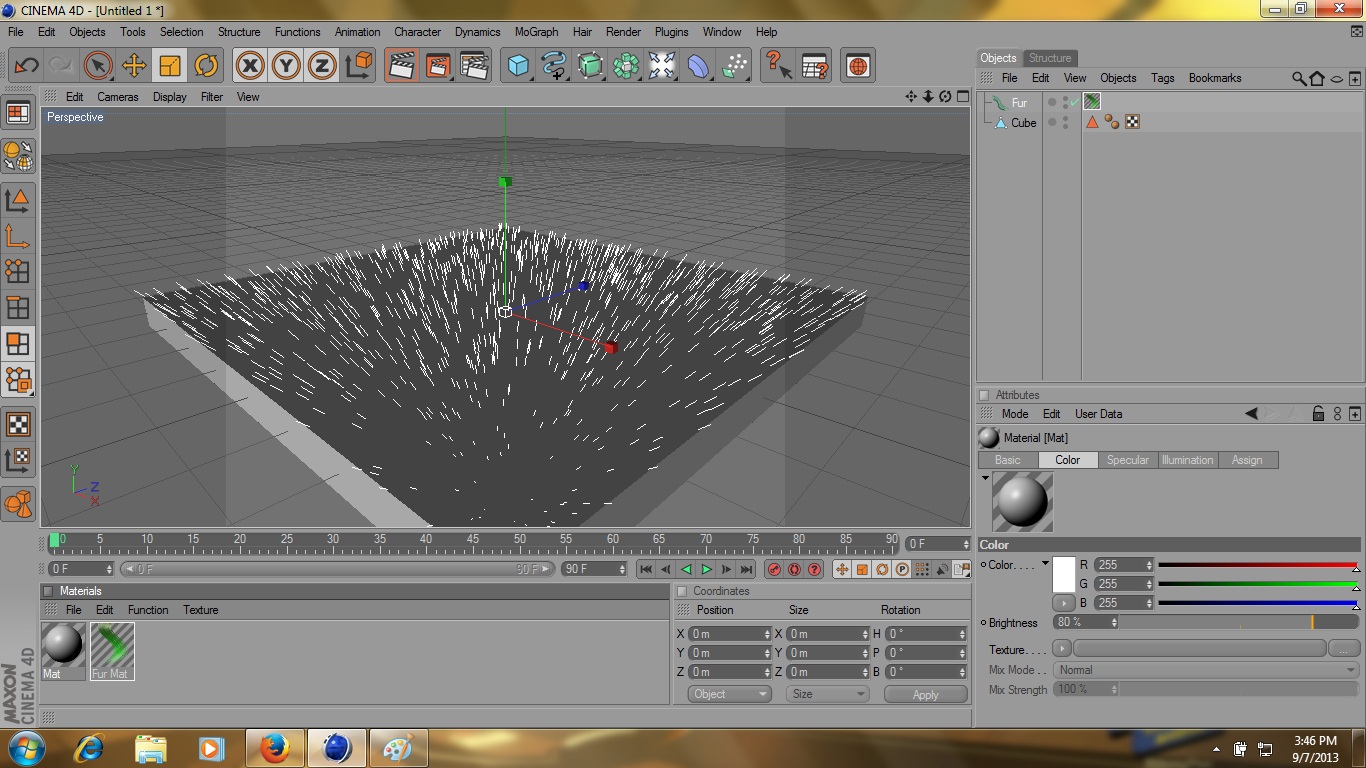Open the Mix Mode dropdown set to Normal
Image resolution: width=1366 pixels, height=768 pixels.
coord(1205,670)
